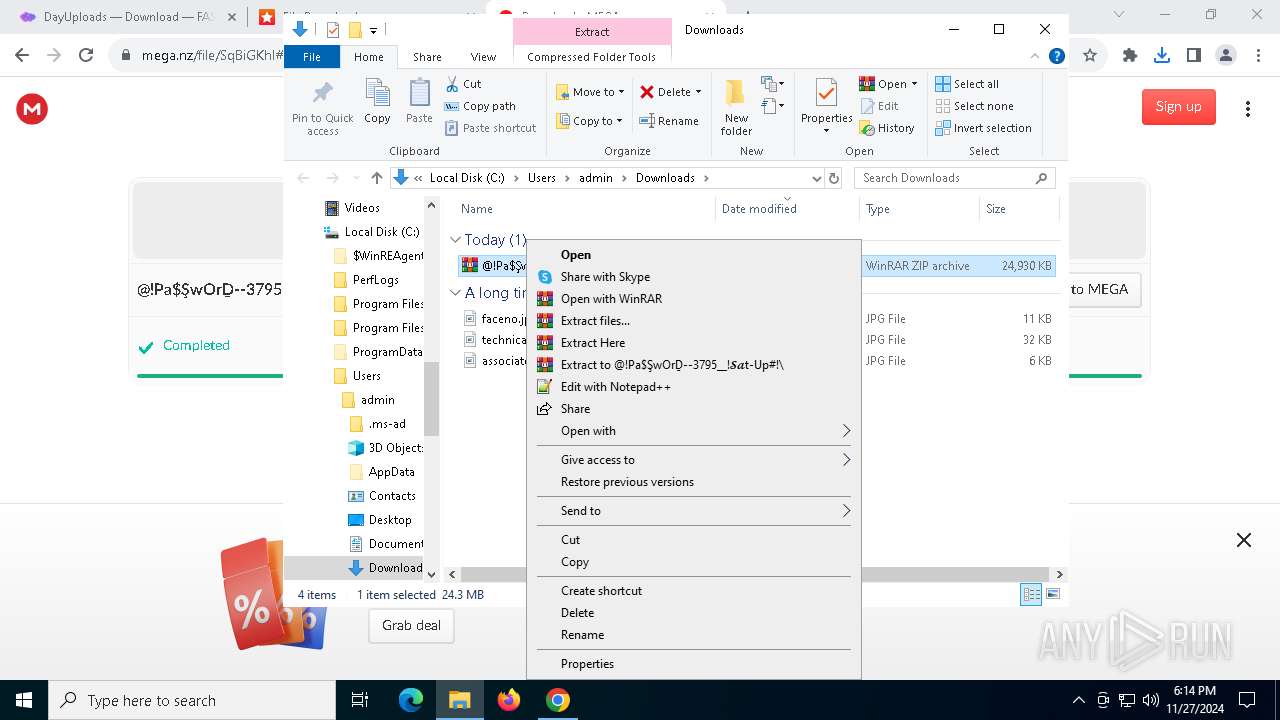
Task: Click the Chrome downloads icon
Action: 1162,56
